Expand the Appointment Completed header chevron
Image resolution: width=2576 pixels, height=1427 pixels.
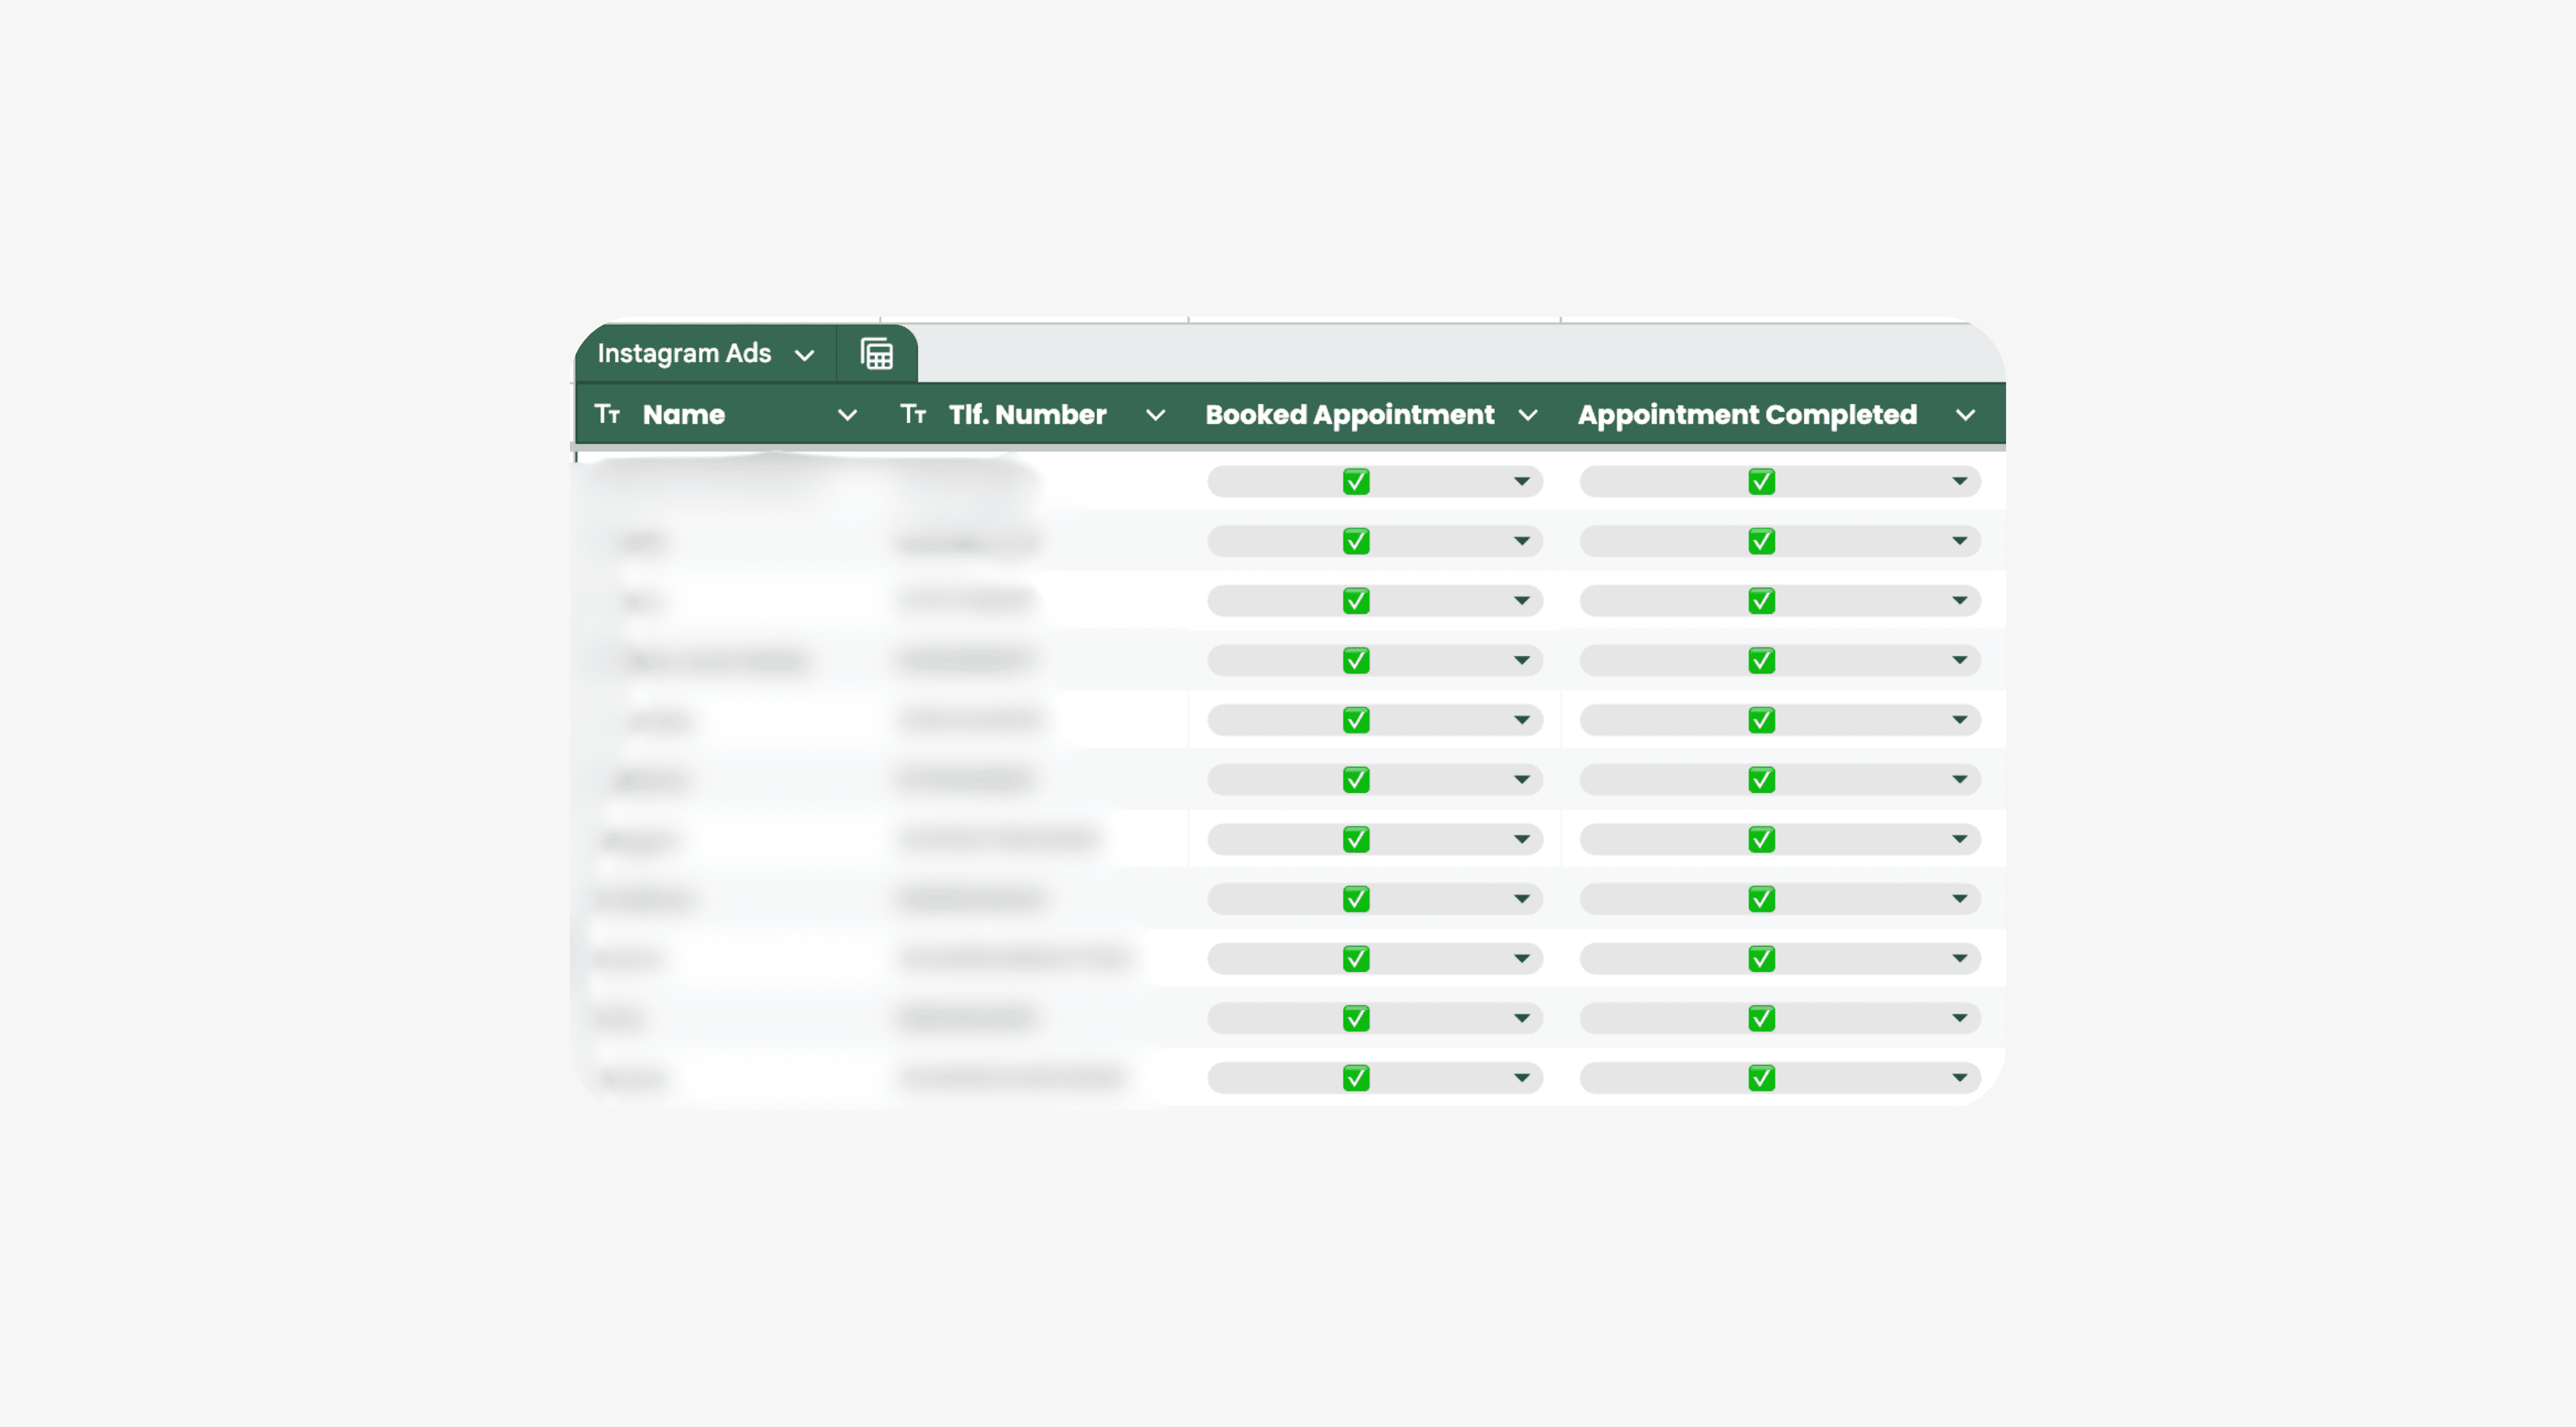[1966, 414]
